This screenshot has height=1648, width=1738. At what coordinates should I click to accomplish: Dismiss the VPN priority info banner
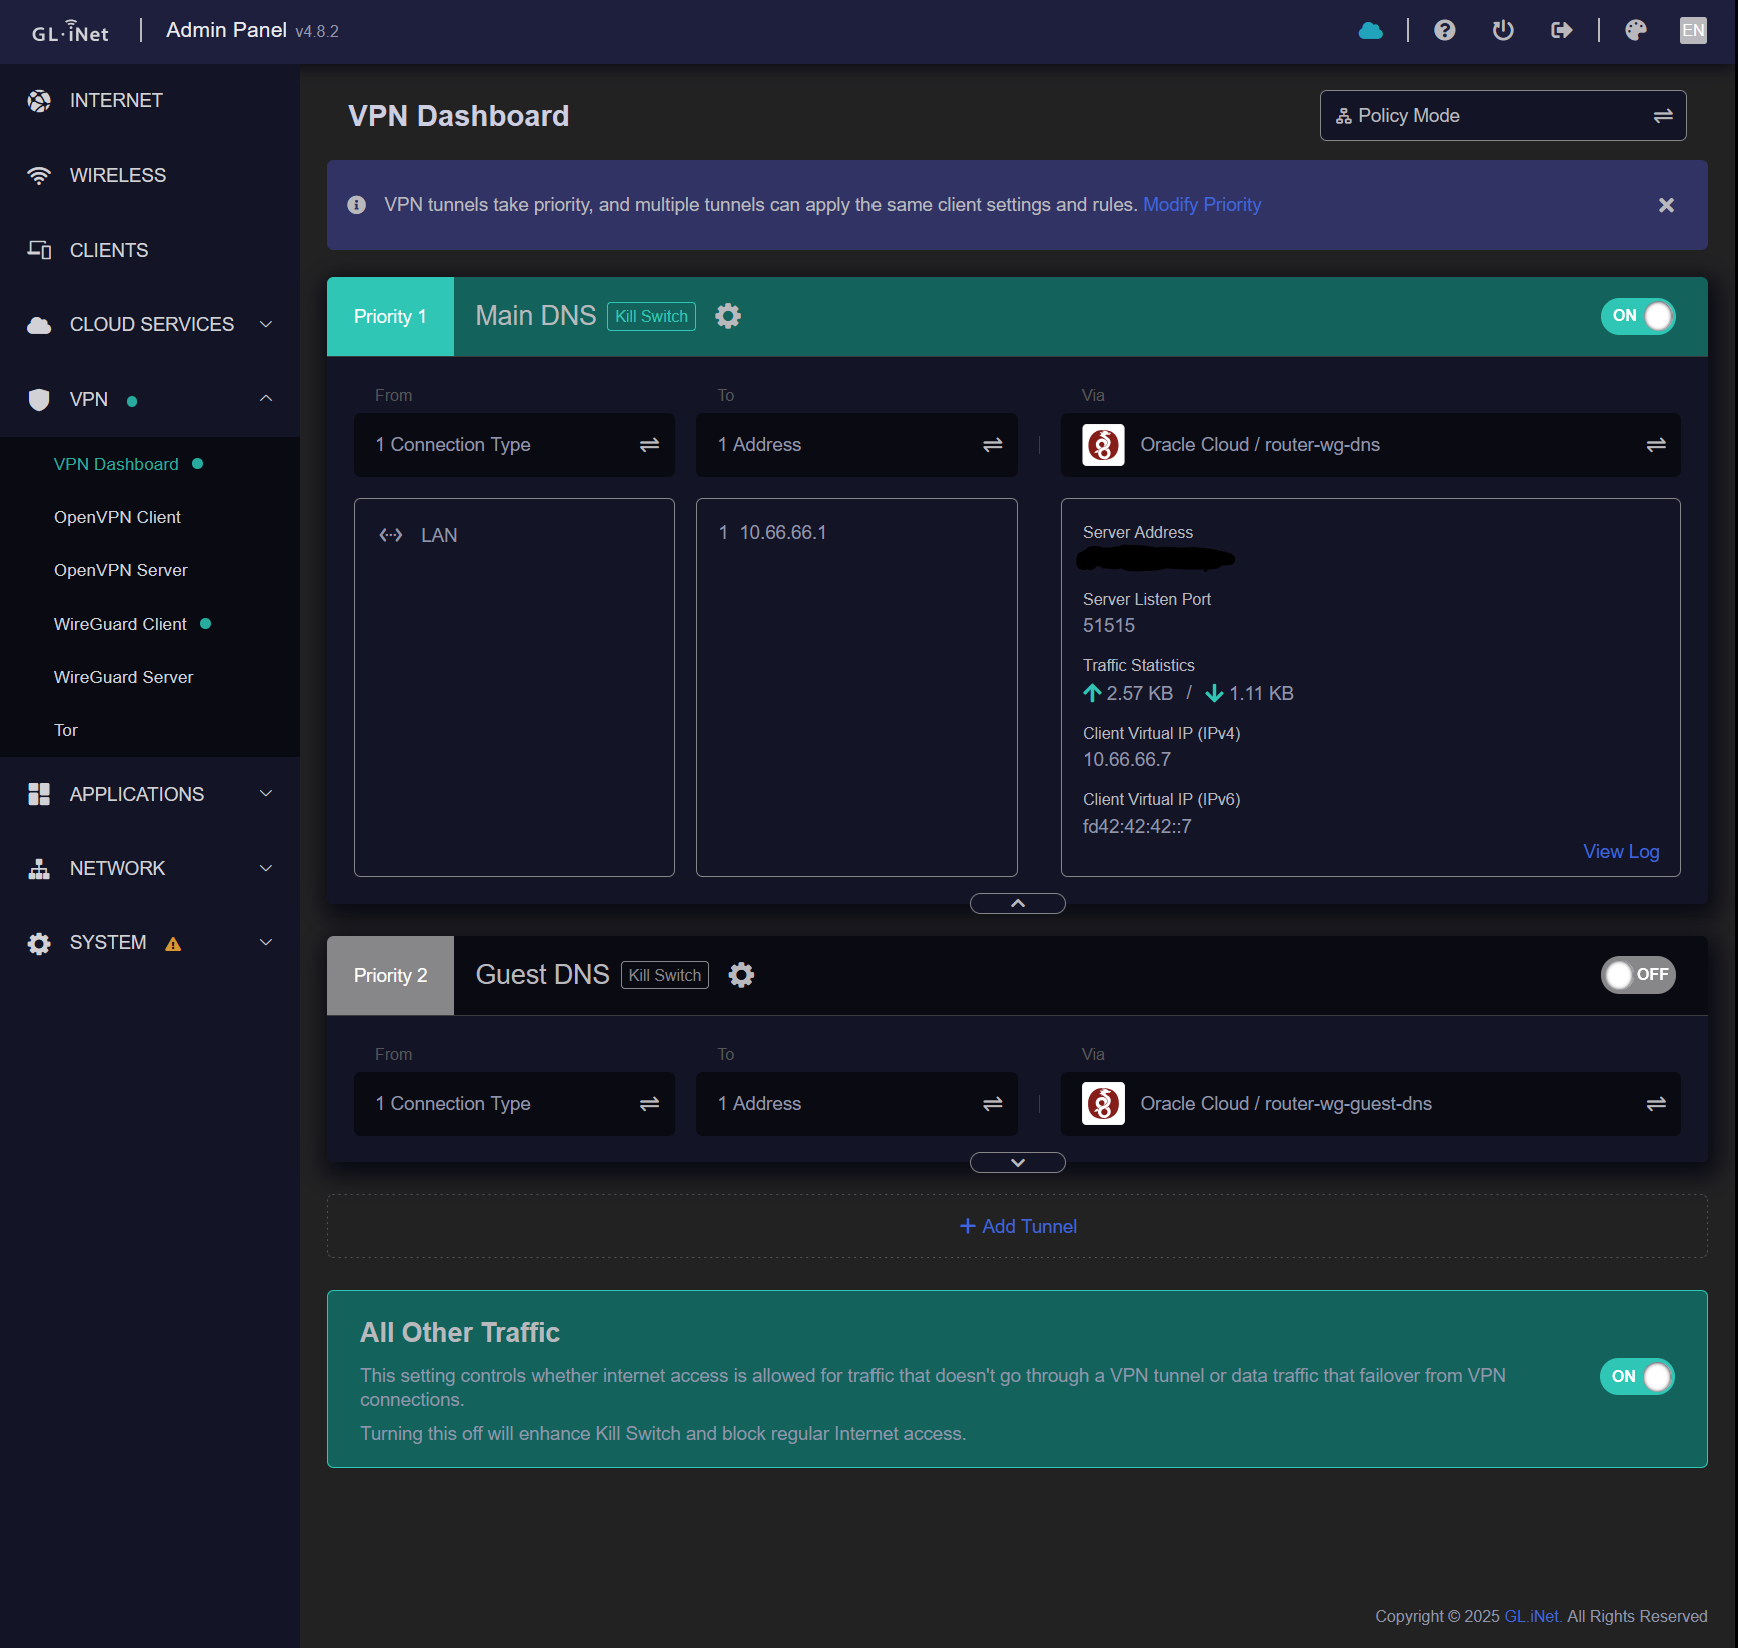tap(1666, 205)
